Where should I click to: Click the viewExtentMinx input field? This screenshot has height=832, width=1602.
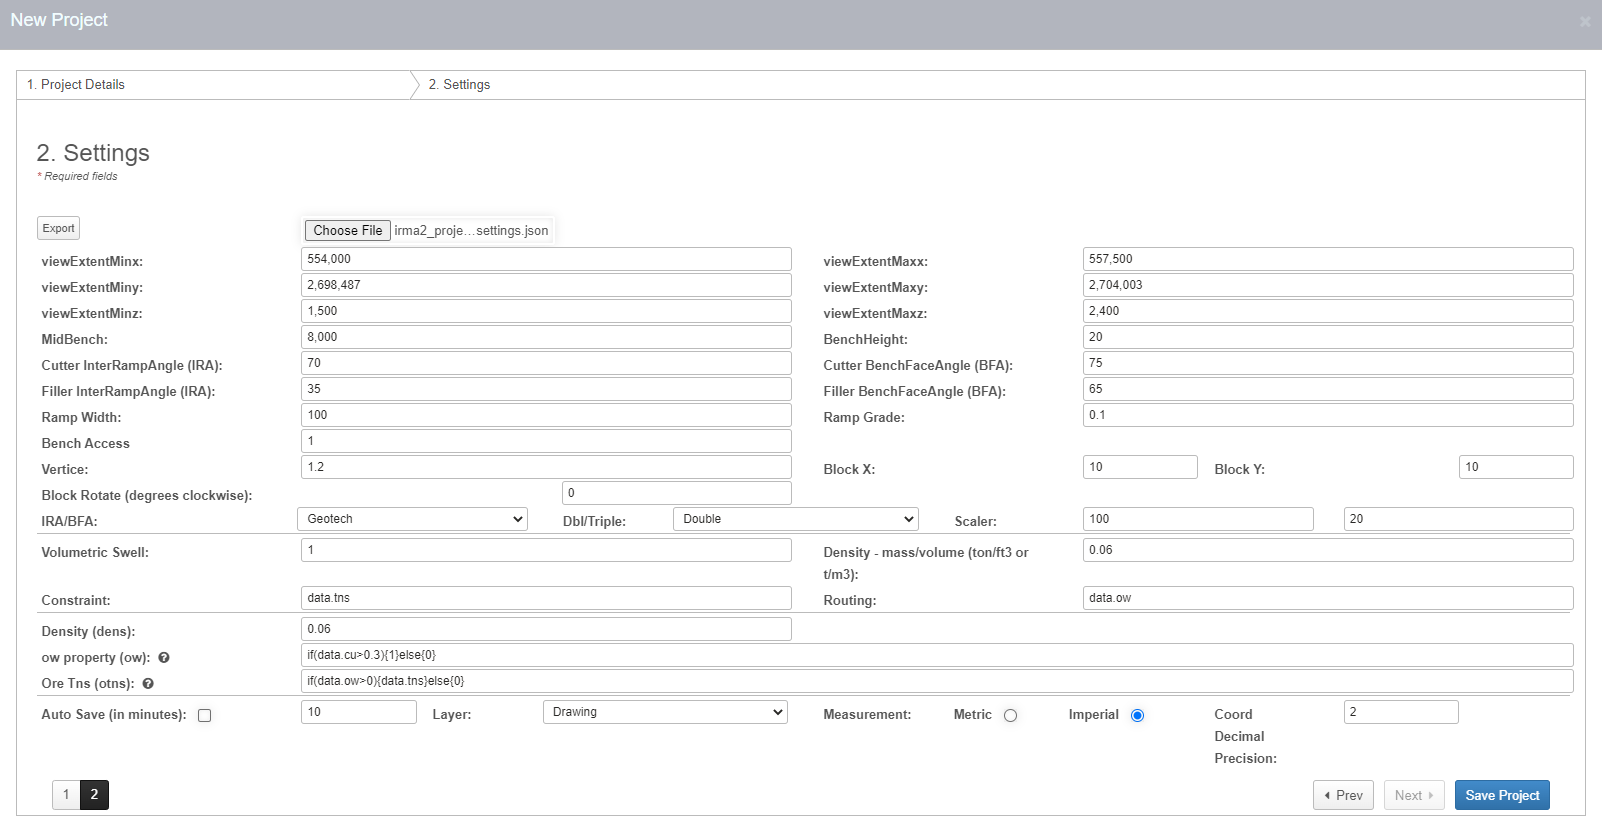tap(546, 259)
